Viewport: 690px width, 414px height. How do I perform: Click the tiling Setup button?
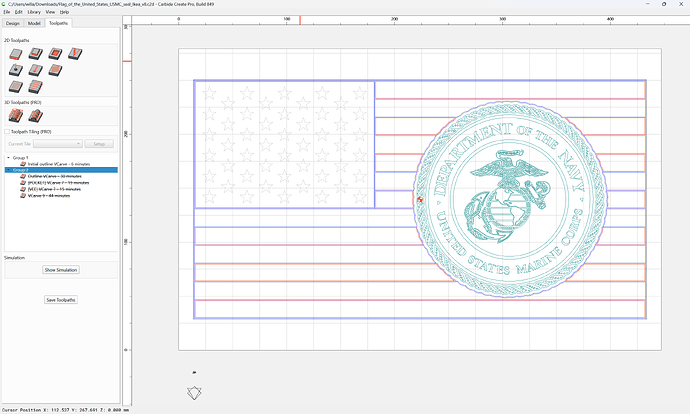click(x=99, y=144)
